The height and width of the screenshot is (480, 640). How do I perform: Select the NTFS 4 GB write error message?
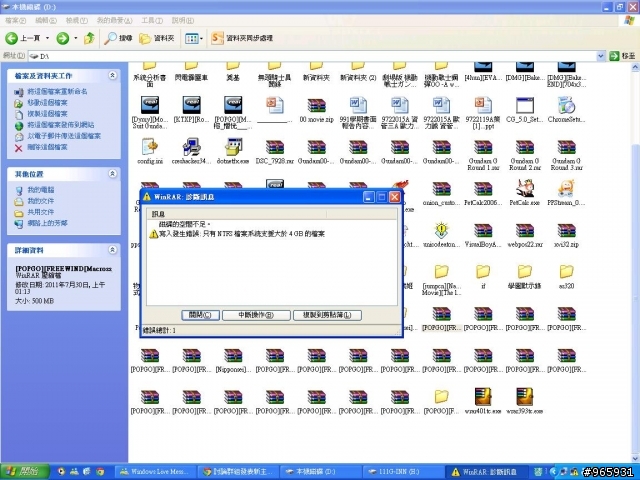[242, 234]
